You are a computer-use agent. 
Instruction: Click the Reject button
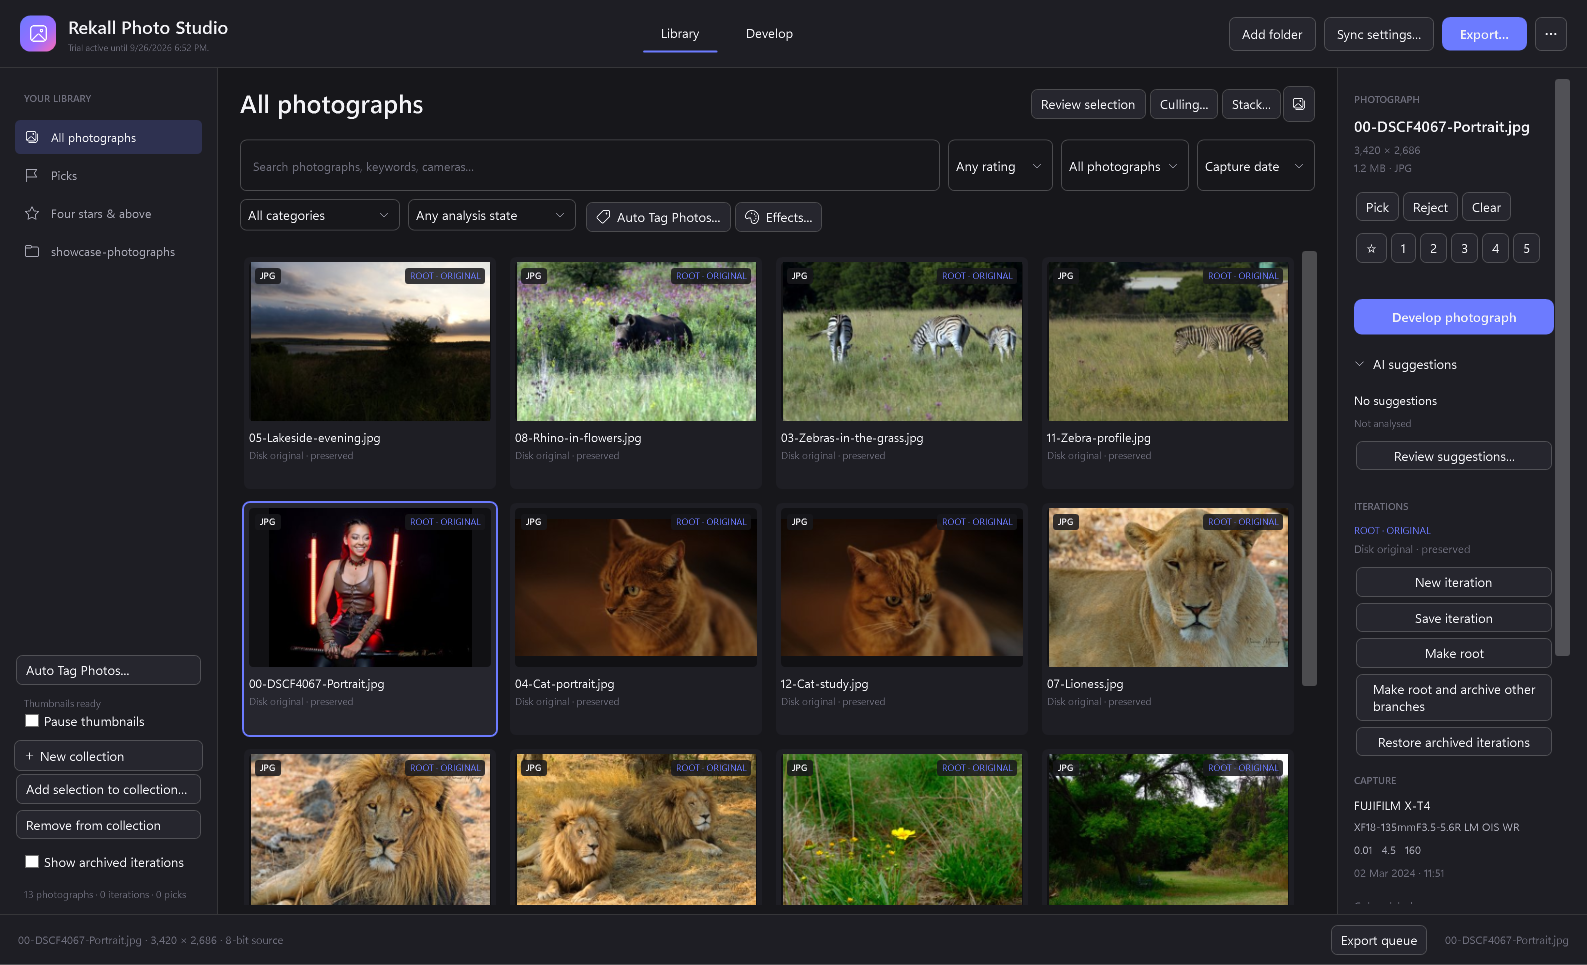click(x=1430, y=207)
